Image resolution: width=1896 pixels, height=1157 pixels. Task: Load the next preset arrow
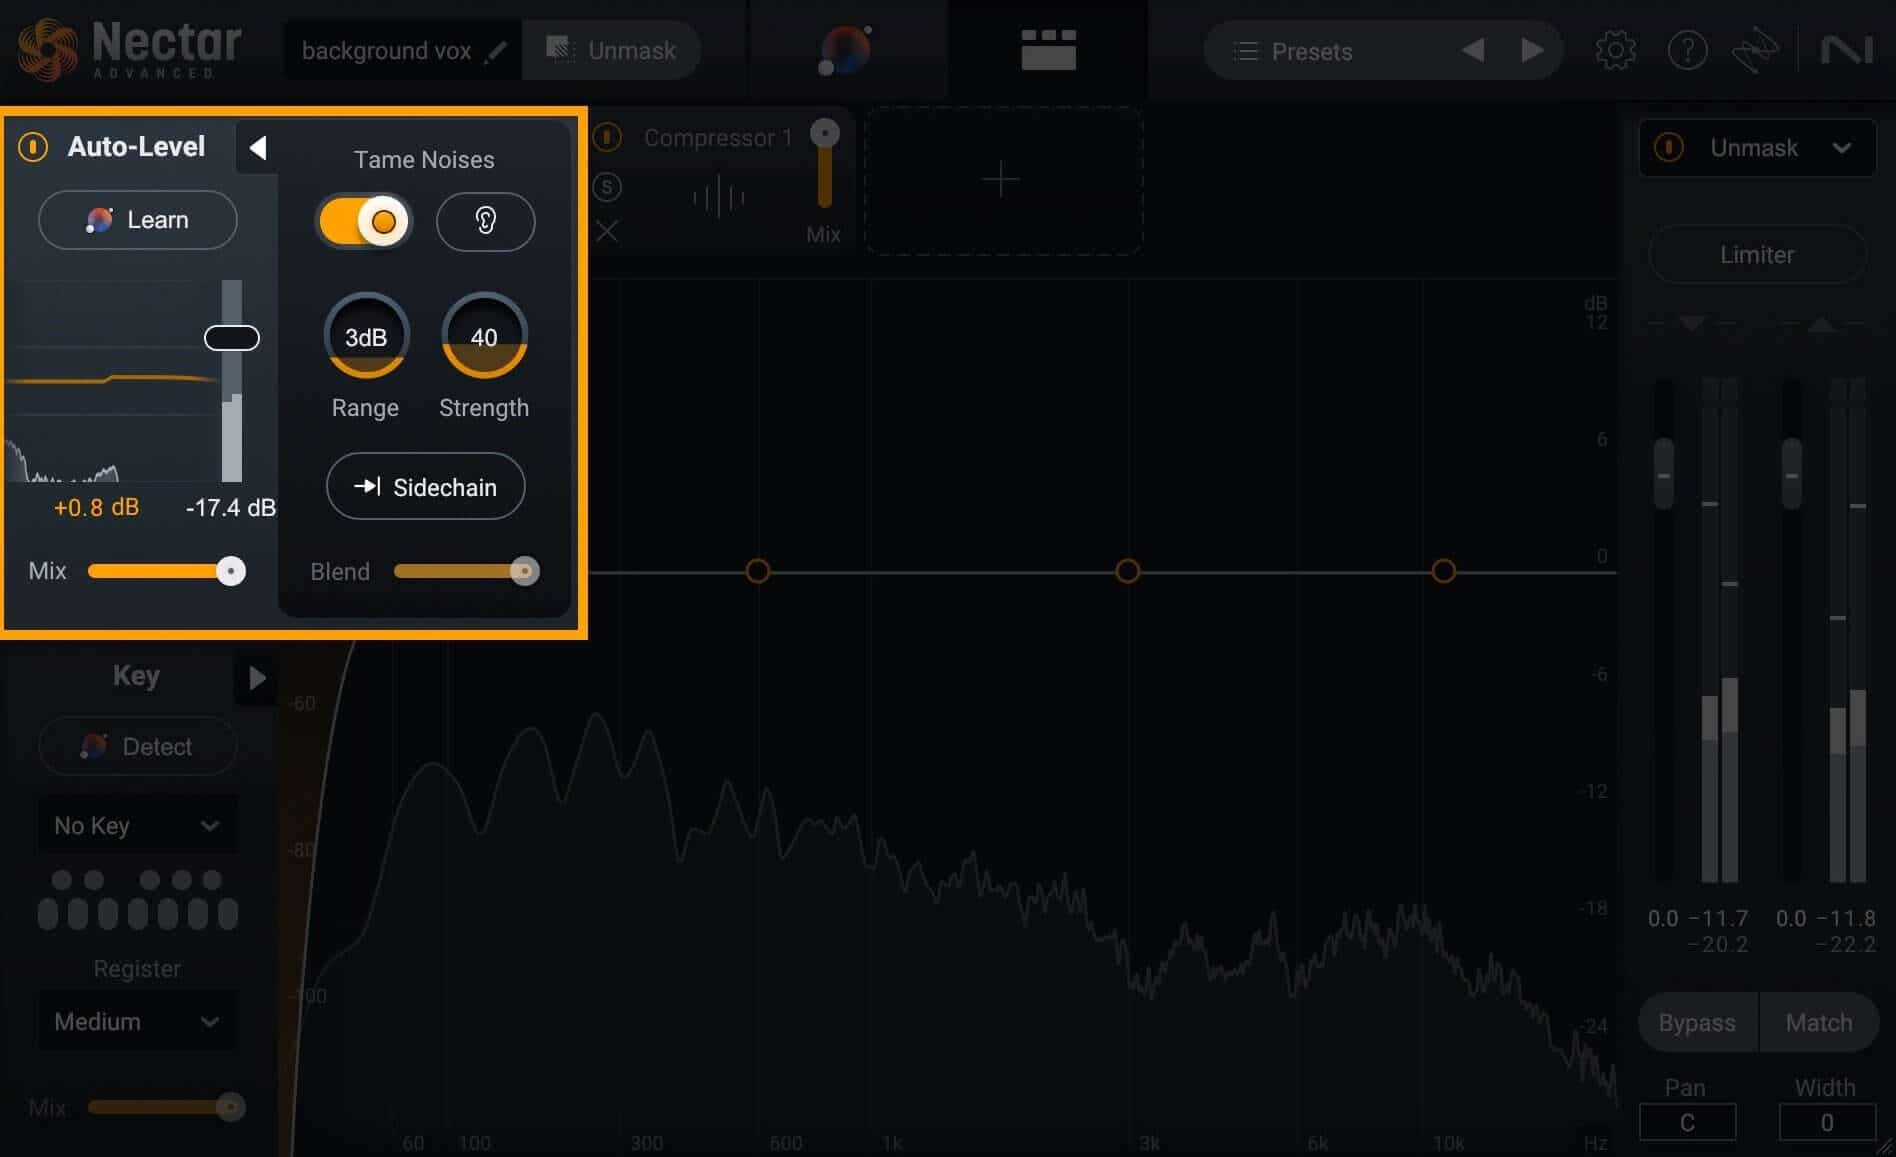pyautogui.click(x=1532, y=50)
